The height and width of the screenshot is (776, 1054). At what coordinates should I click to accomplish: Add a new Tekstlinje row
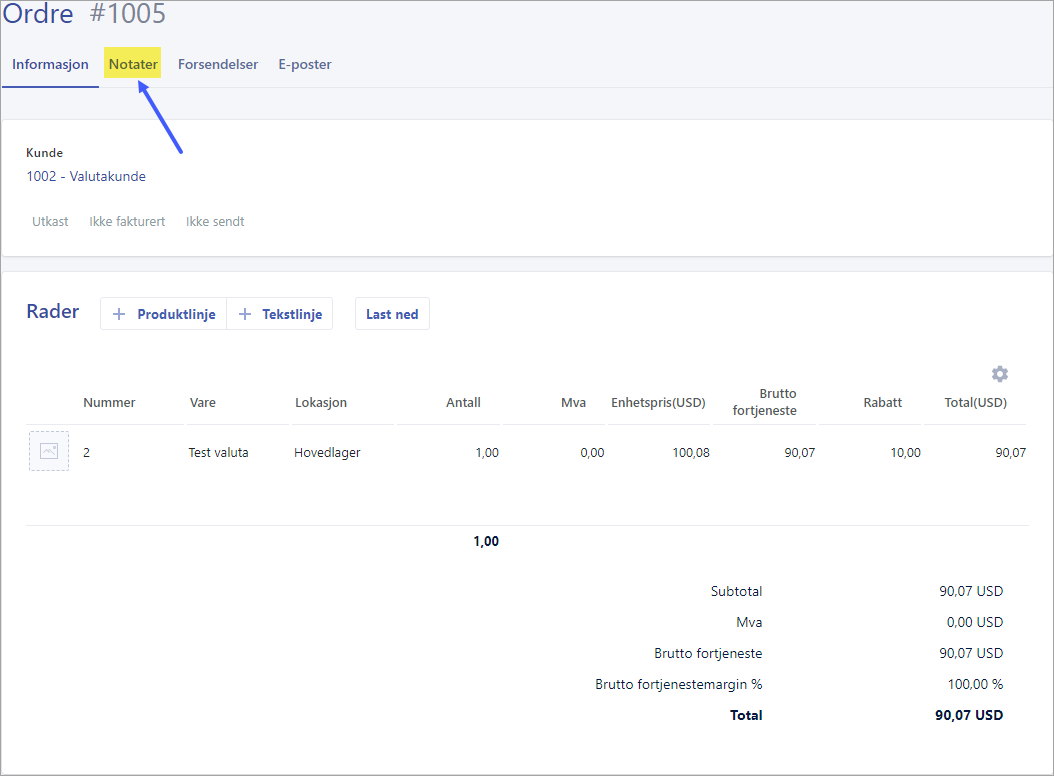pos(280,314)
